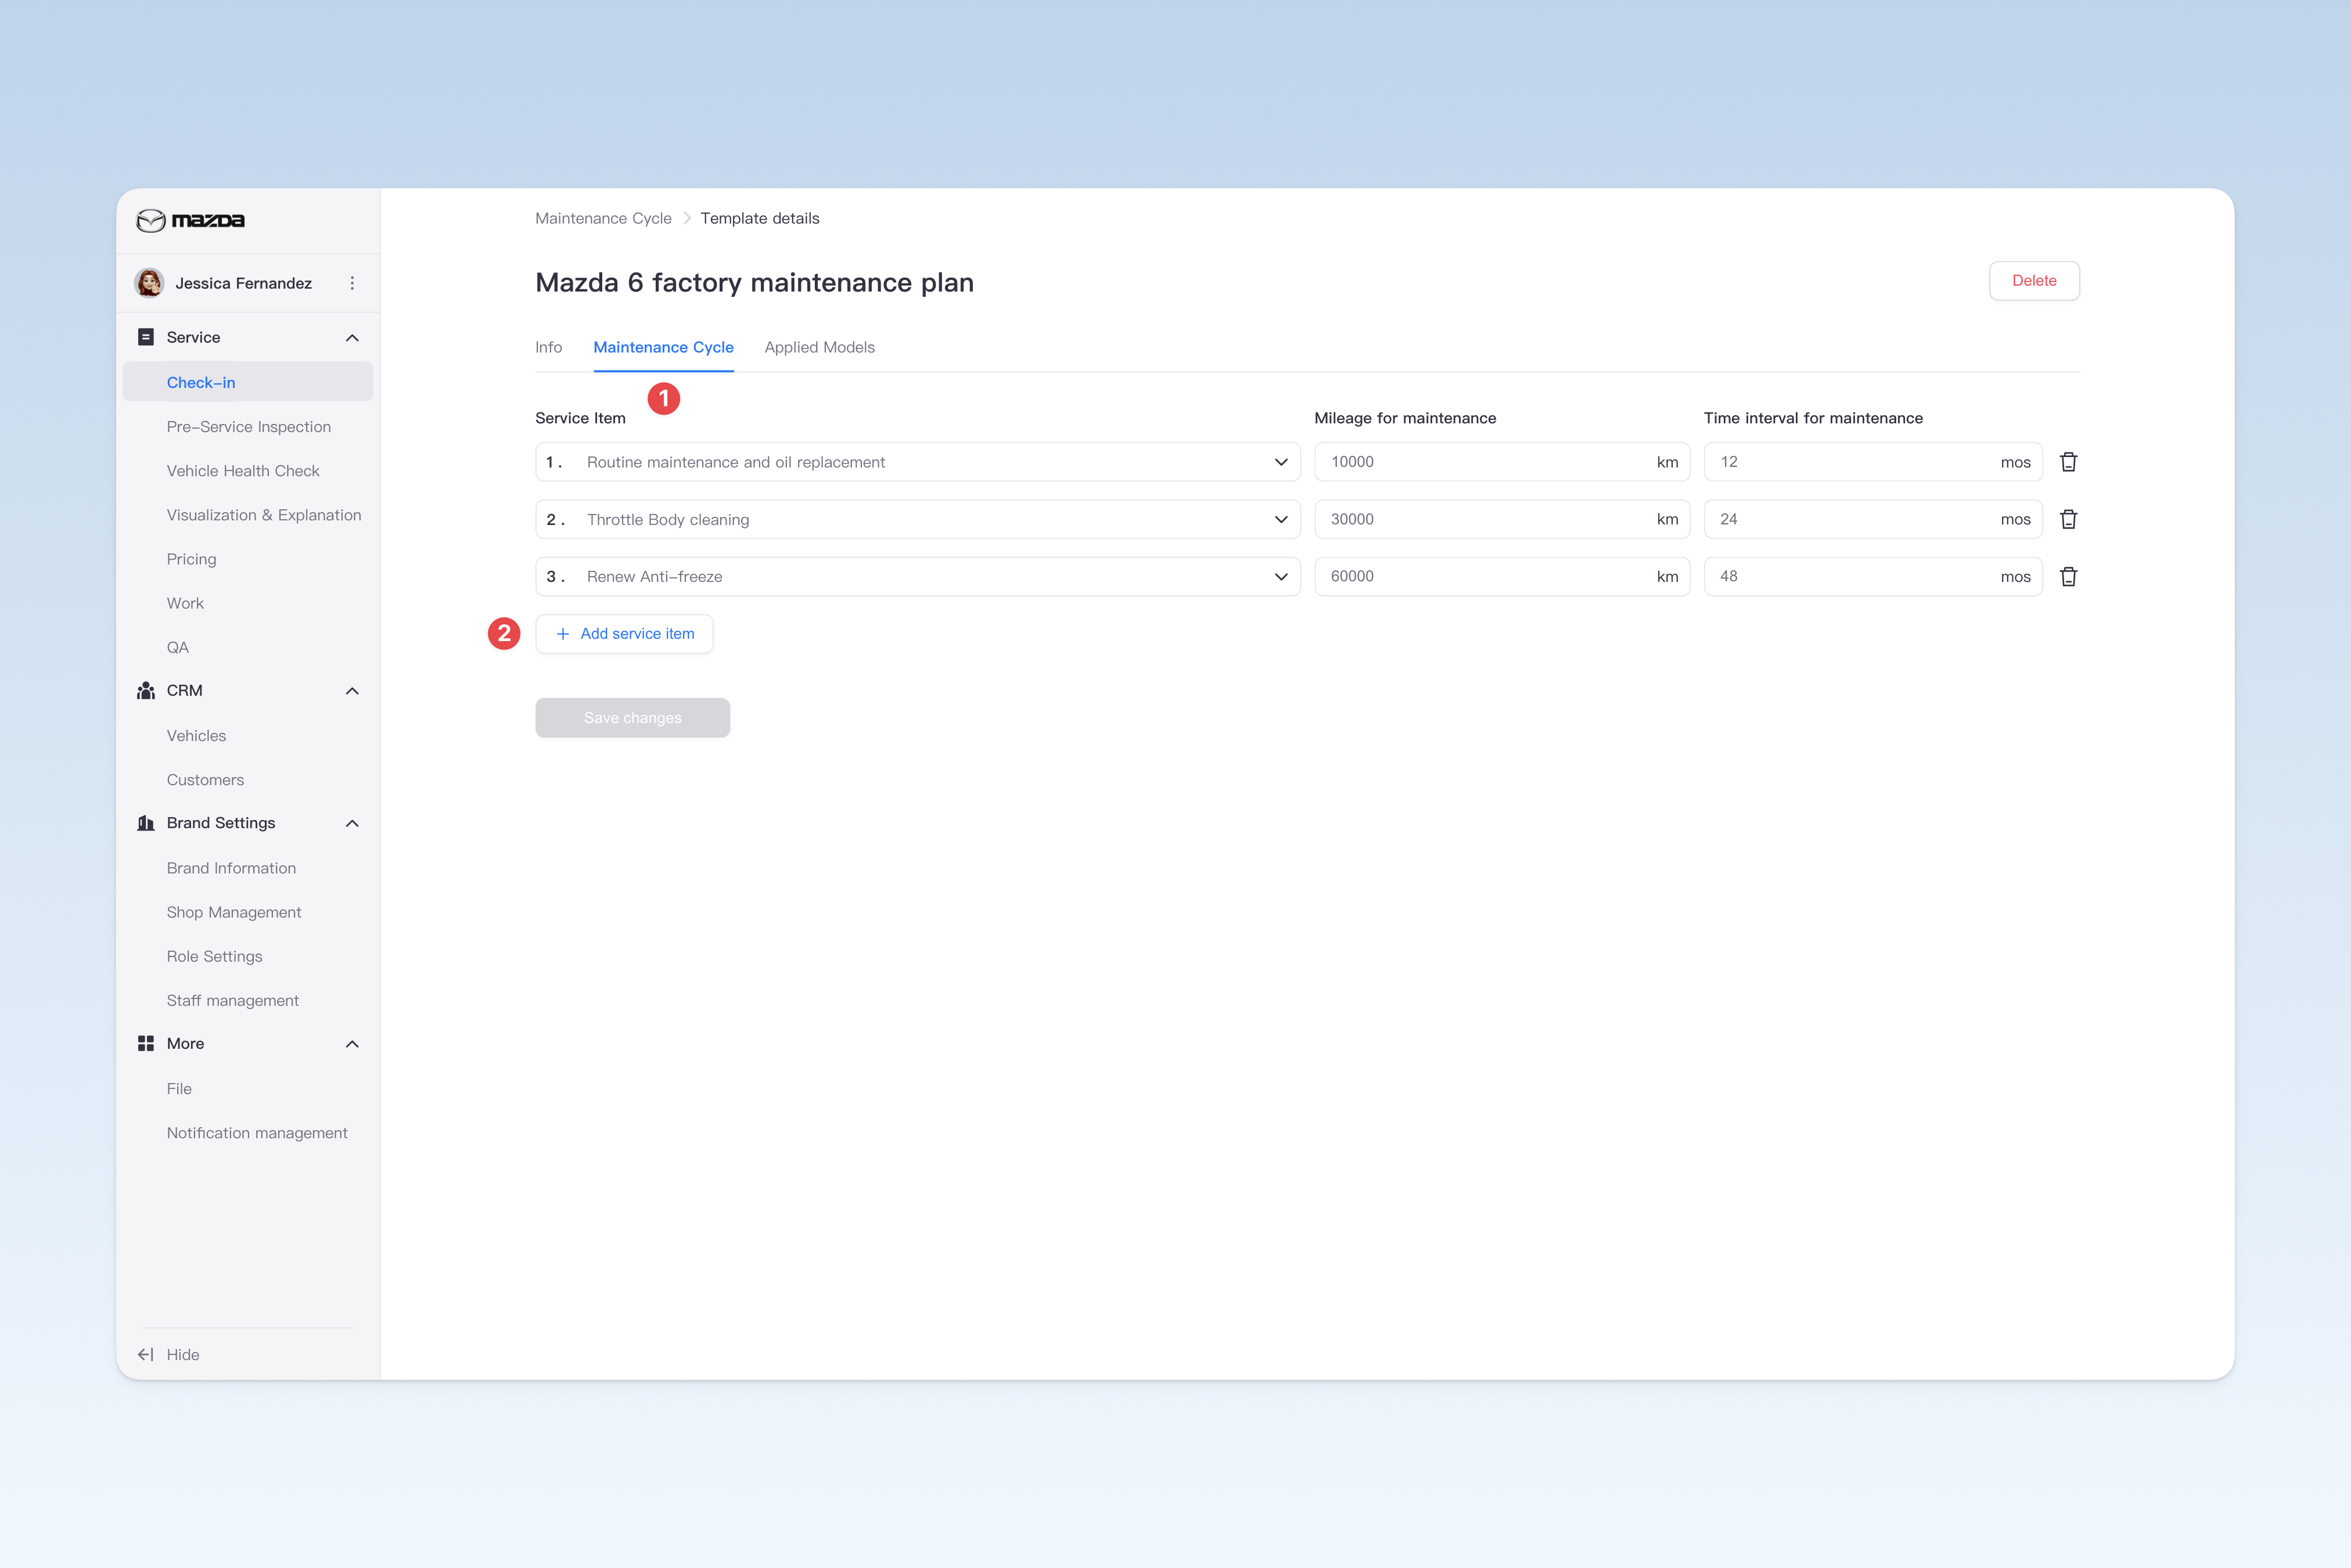Click the Brand Settings building icon
The image size is (2351, 1568).
pyautogui.click(x=146, y=823)
